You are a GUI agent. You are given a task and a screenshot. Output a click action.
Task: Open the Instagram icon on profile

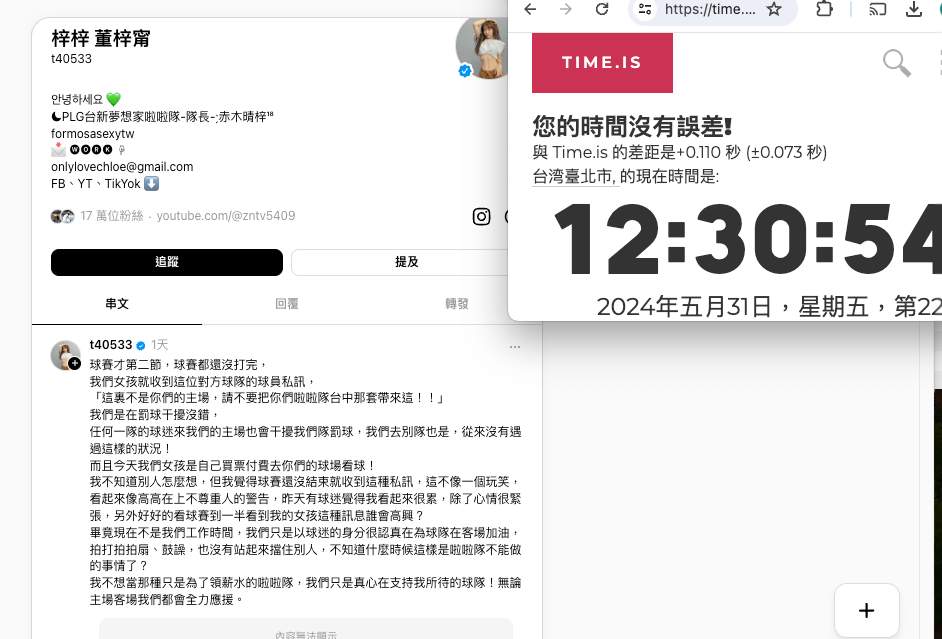coord(481,216)
